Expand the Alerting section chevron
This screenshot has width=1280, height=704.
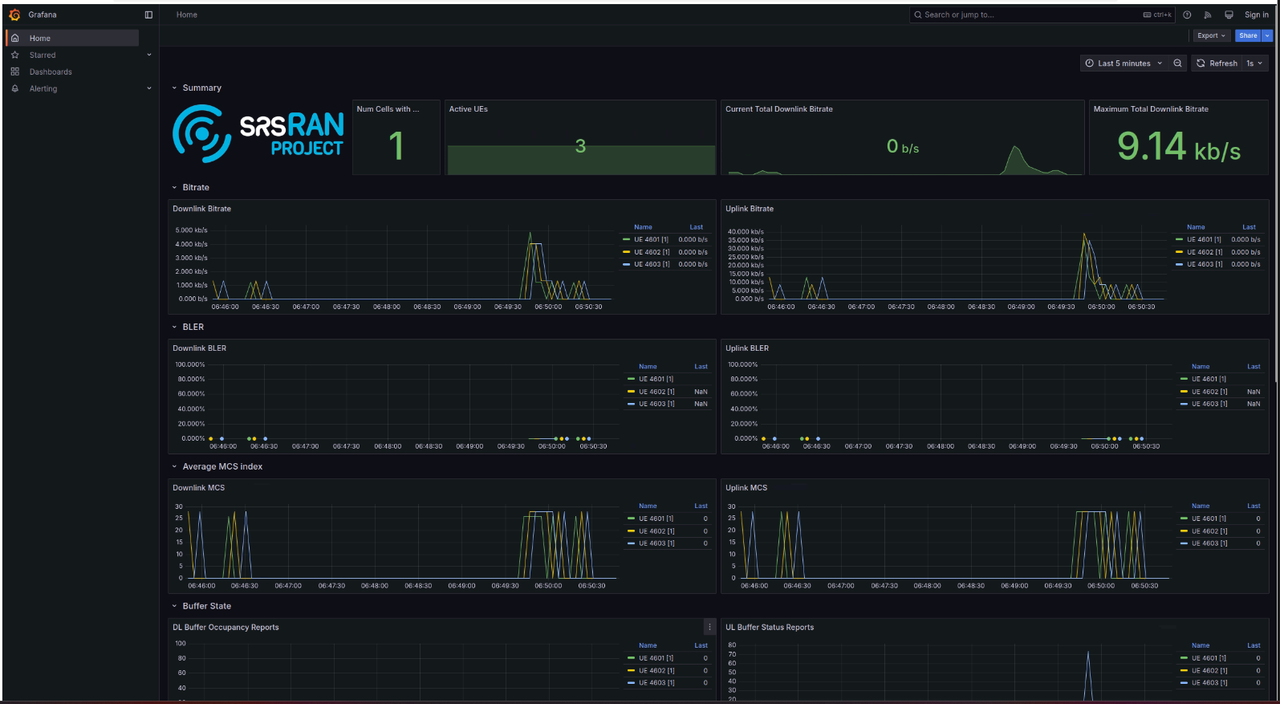point(149,89)
